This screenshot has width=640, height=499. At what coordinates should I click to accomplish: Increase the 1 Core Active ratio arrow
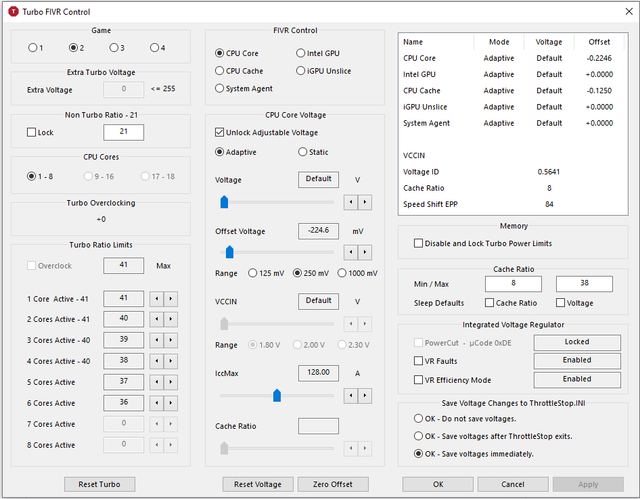coord(172,298)
